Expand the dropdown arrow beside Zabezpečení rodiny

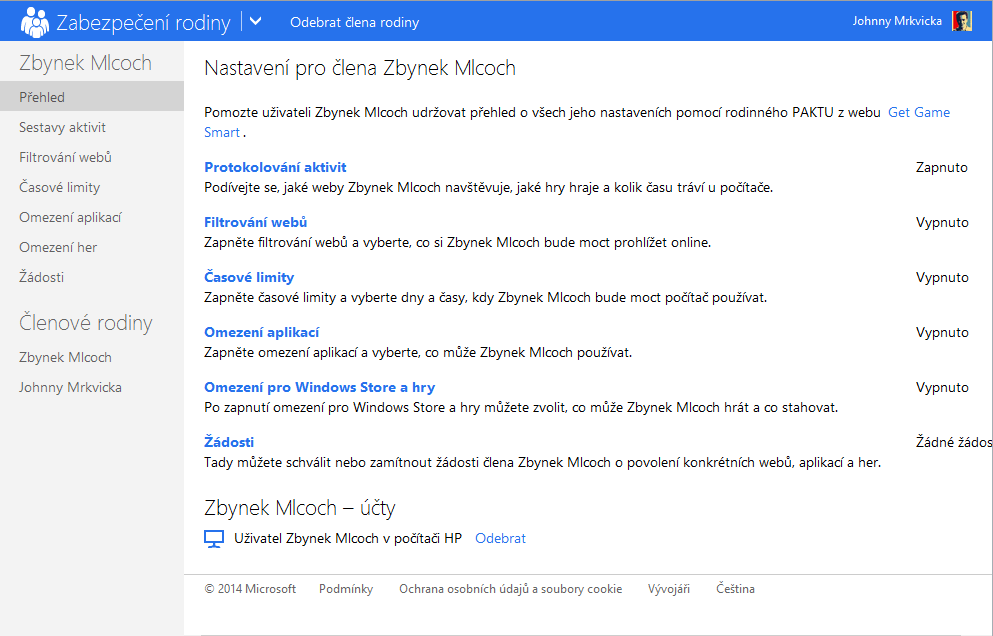coord(255,21)
